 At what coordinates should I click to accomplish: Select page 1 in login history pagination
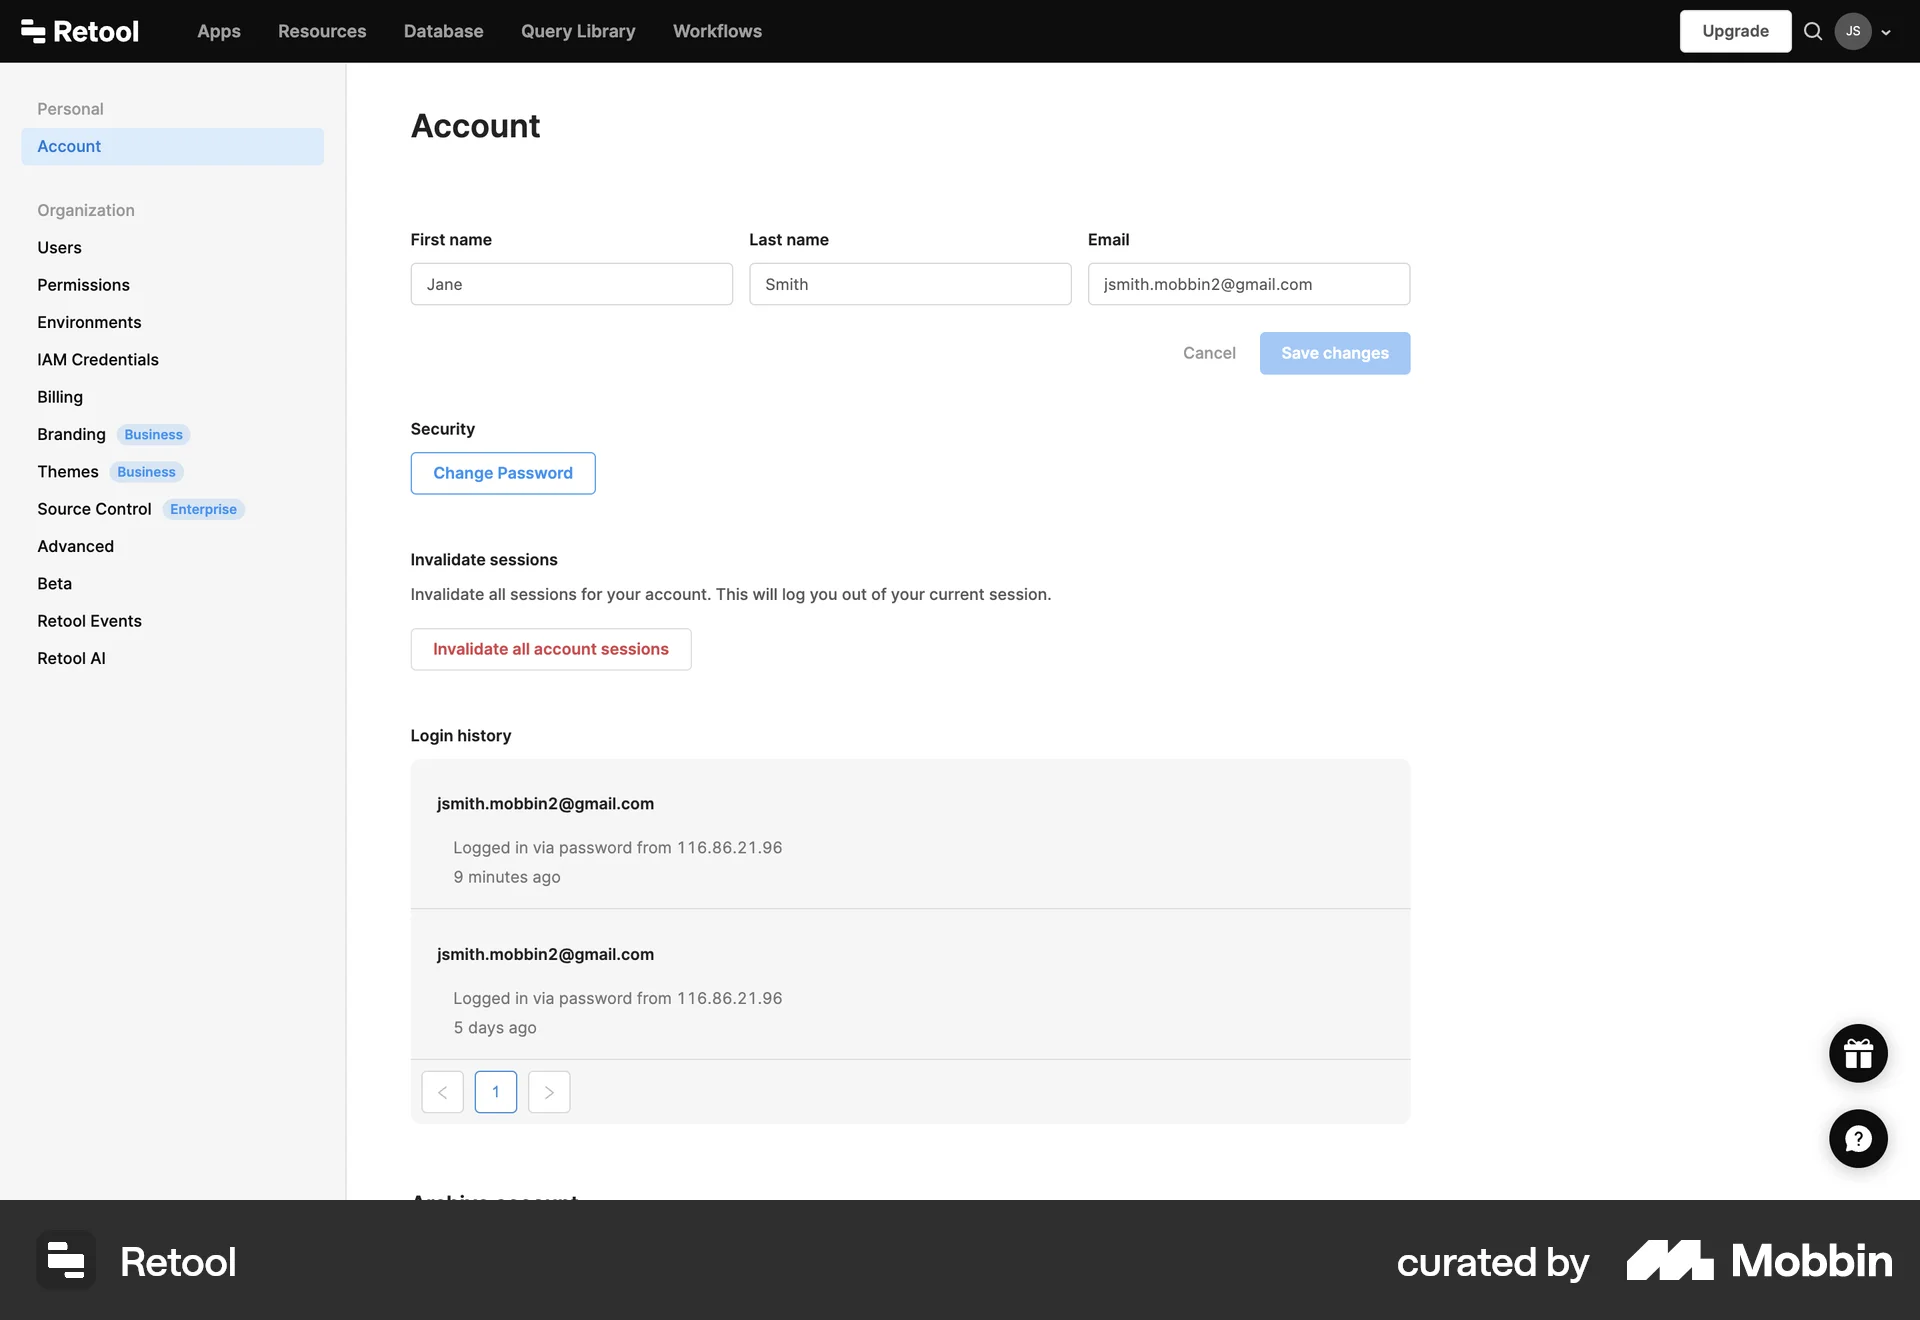tap(495, 1092)
